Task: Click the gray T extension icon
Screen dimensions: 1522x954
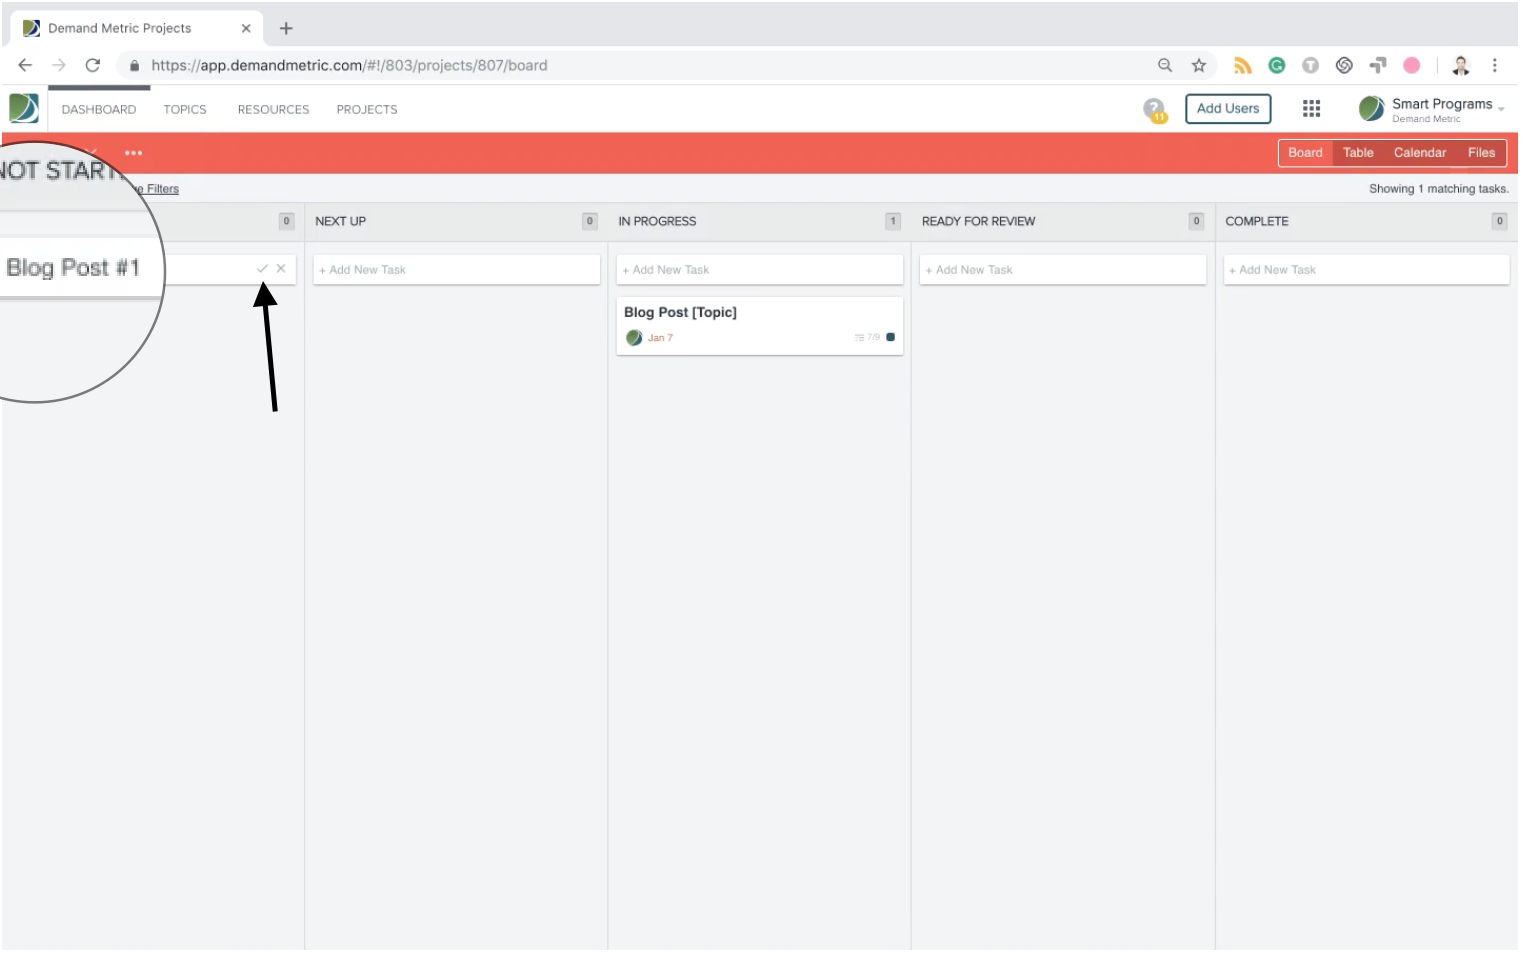Action: point(1310,65)
